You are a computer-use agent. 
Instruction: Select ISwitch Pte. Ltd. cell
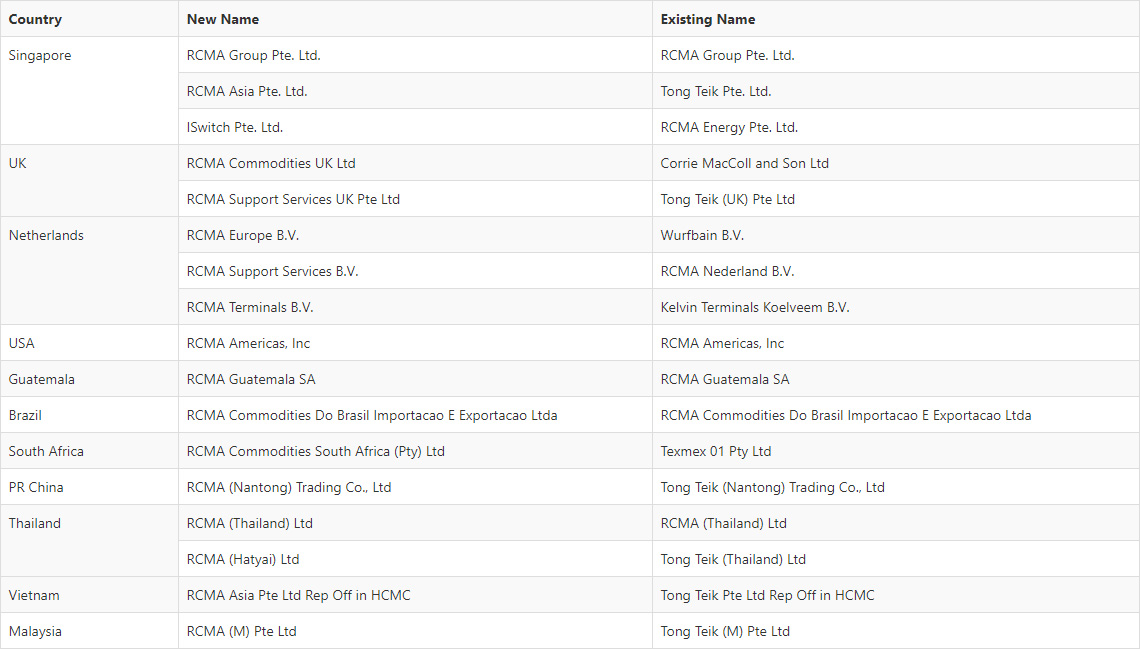click(x=415, y=127)
